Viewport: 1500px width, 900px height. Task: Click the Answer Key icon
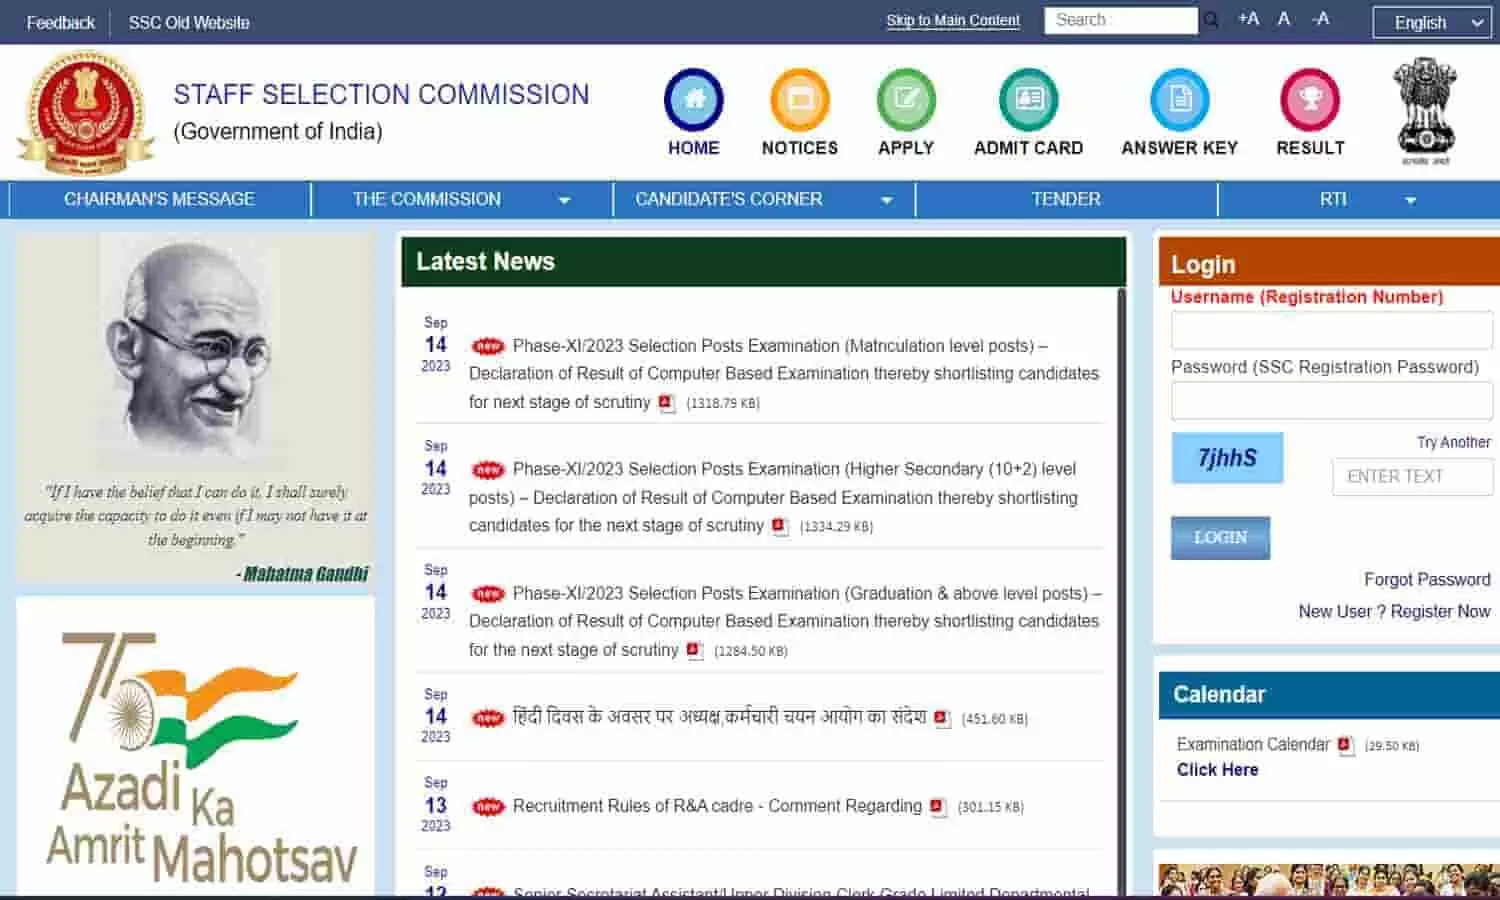[1179, 100]
